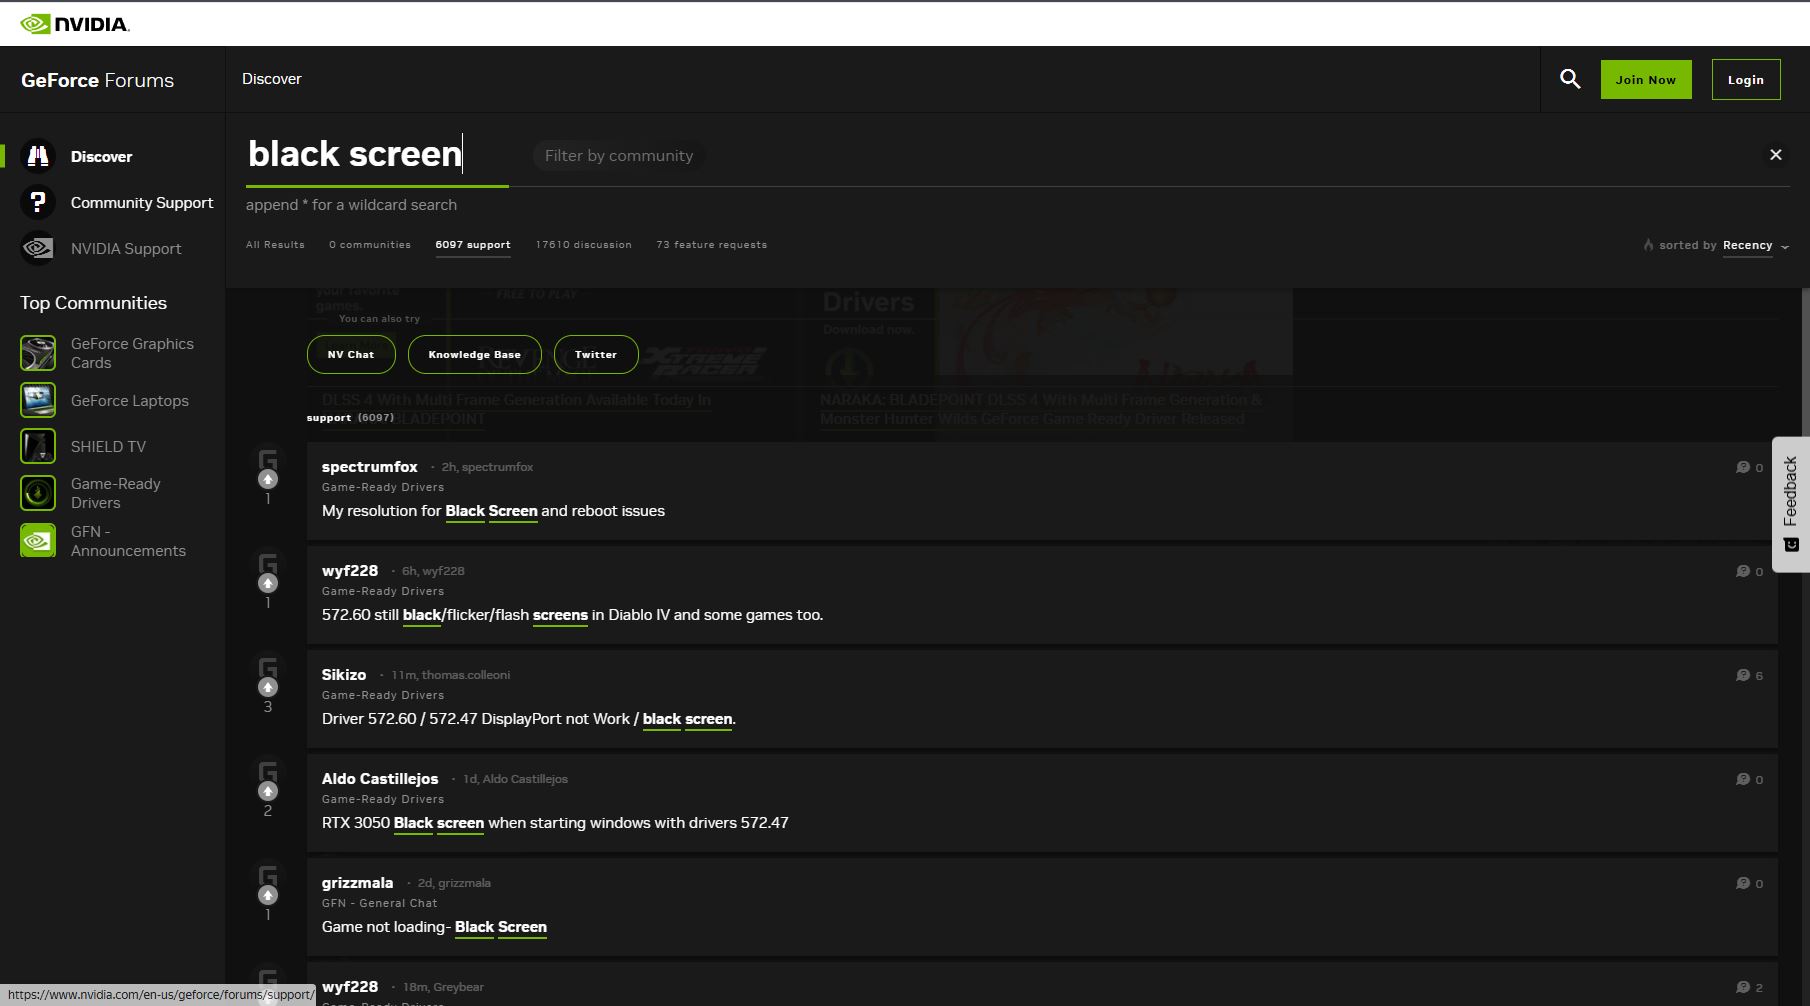Click comment icon on Diablo IV post
This screenshot has height=1006, width=1810.
1743,571
